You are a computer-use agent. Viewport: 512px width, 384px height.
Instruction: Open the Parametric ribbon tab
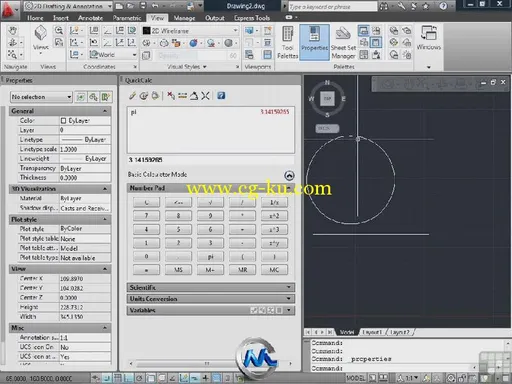coord(127,18)
